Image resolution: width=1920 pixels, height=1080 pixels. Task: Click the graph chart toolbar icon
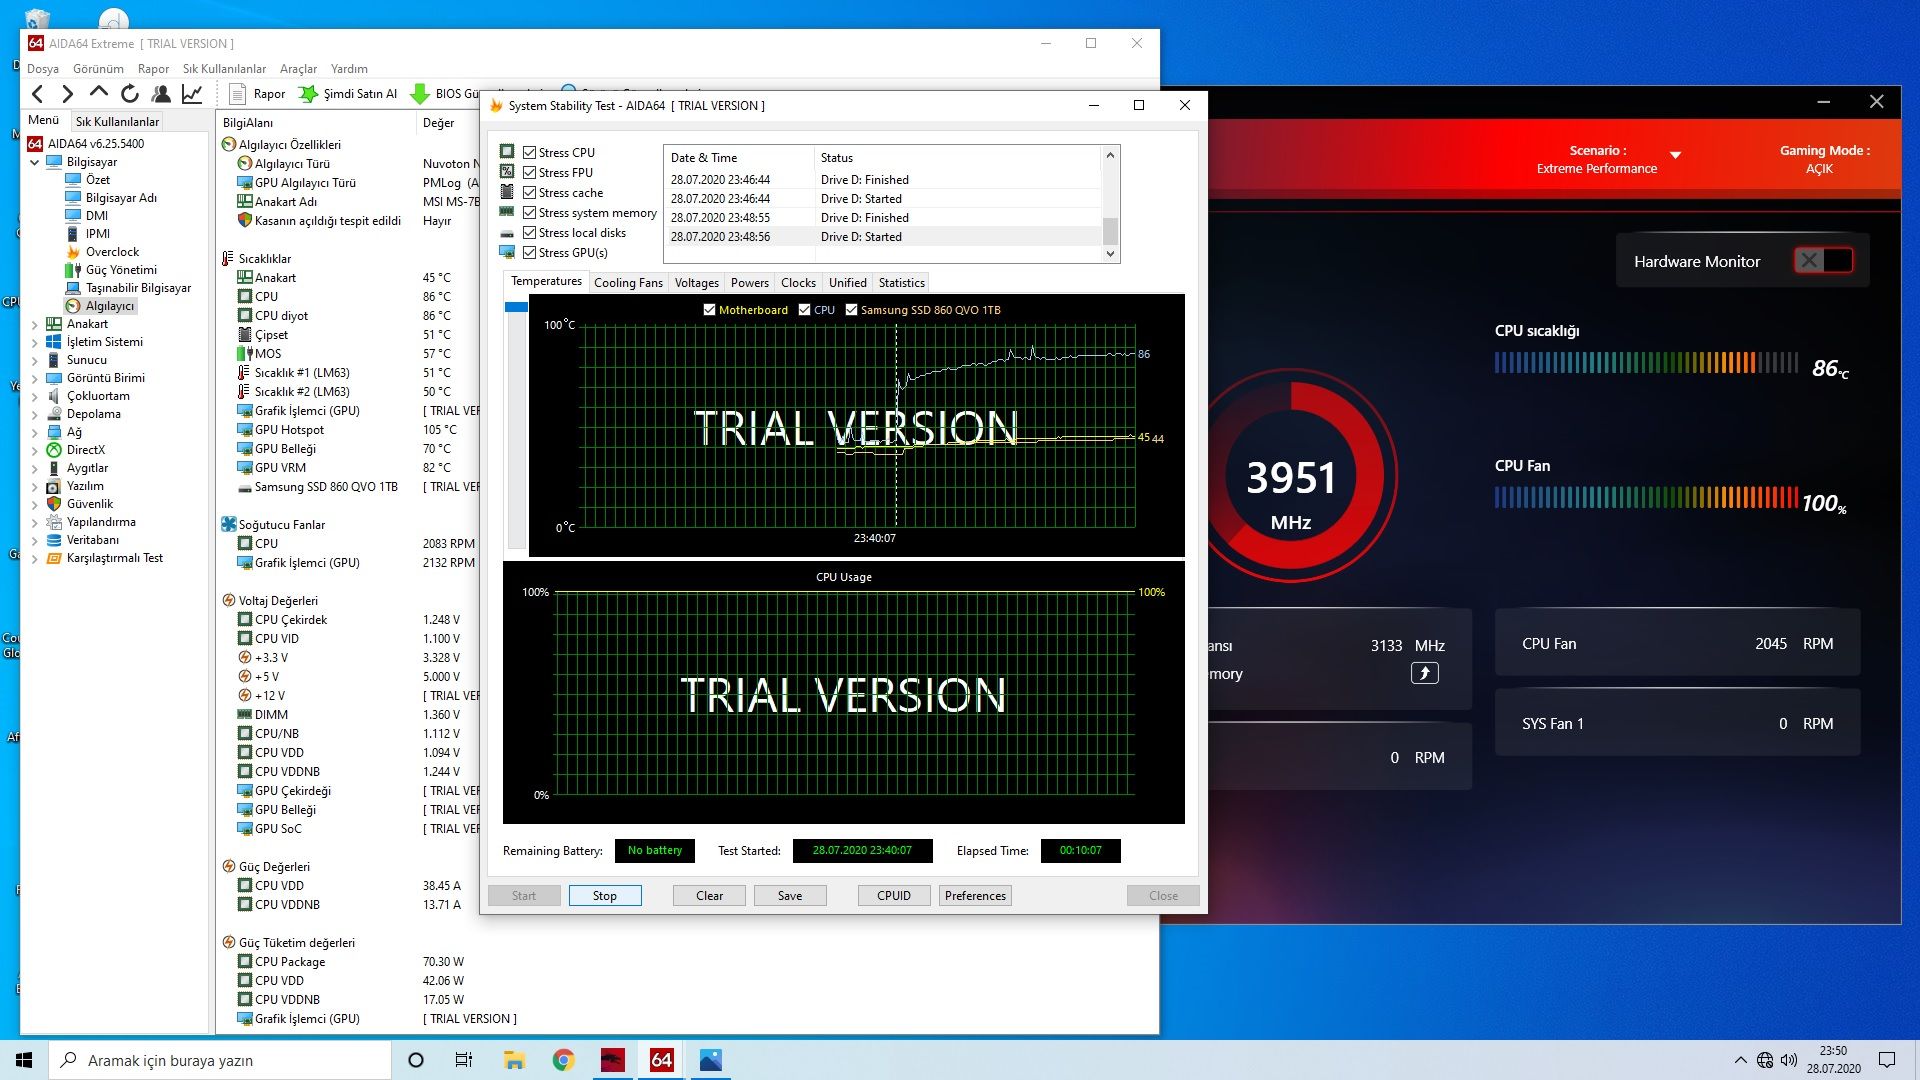click(192, 94)
